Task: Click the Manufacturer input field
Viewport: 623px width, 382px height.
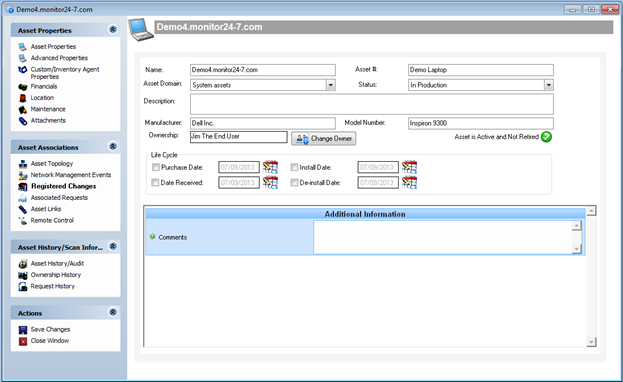Action: (263, 123)
